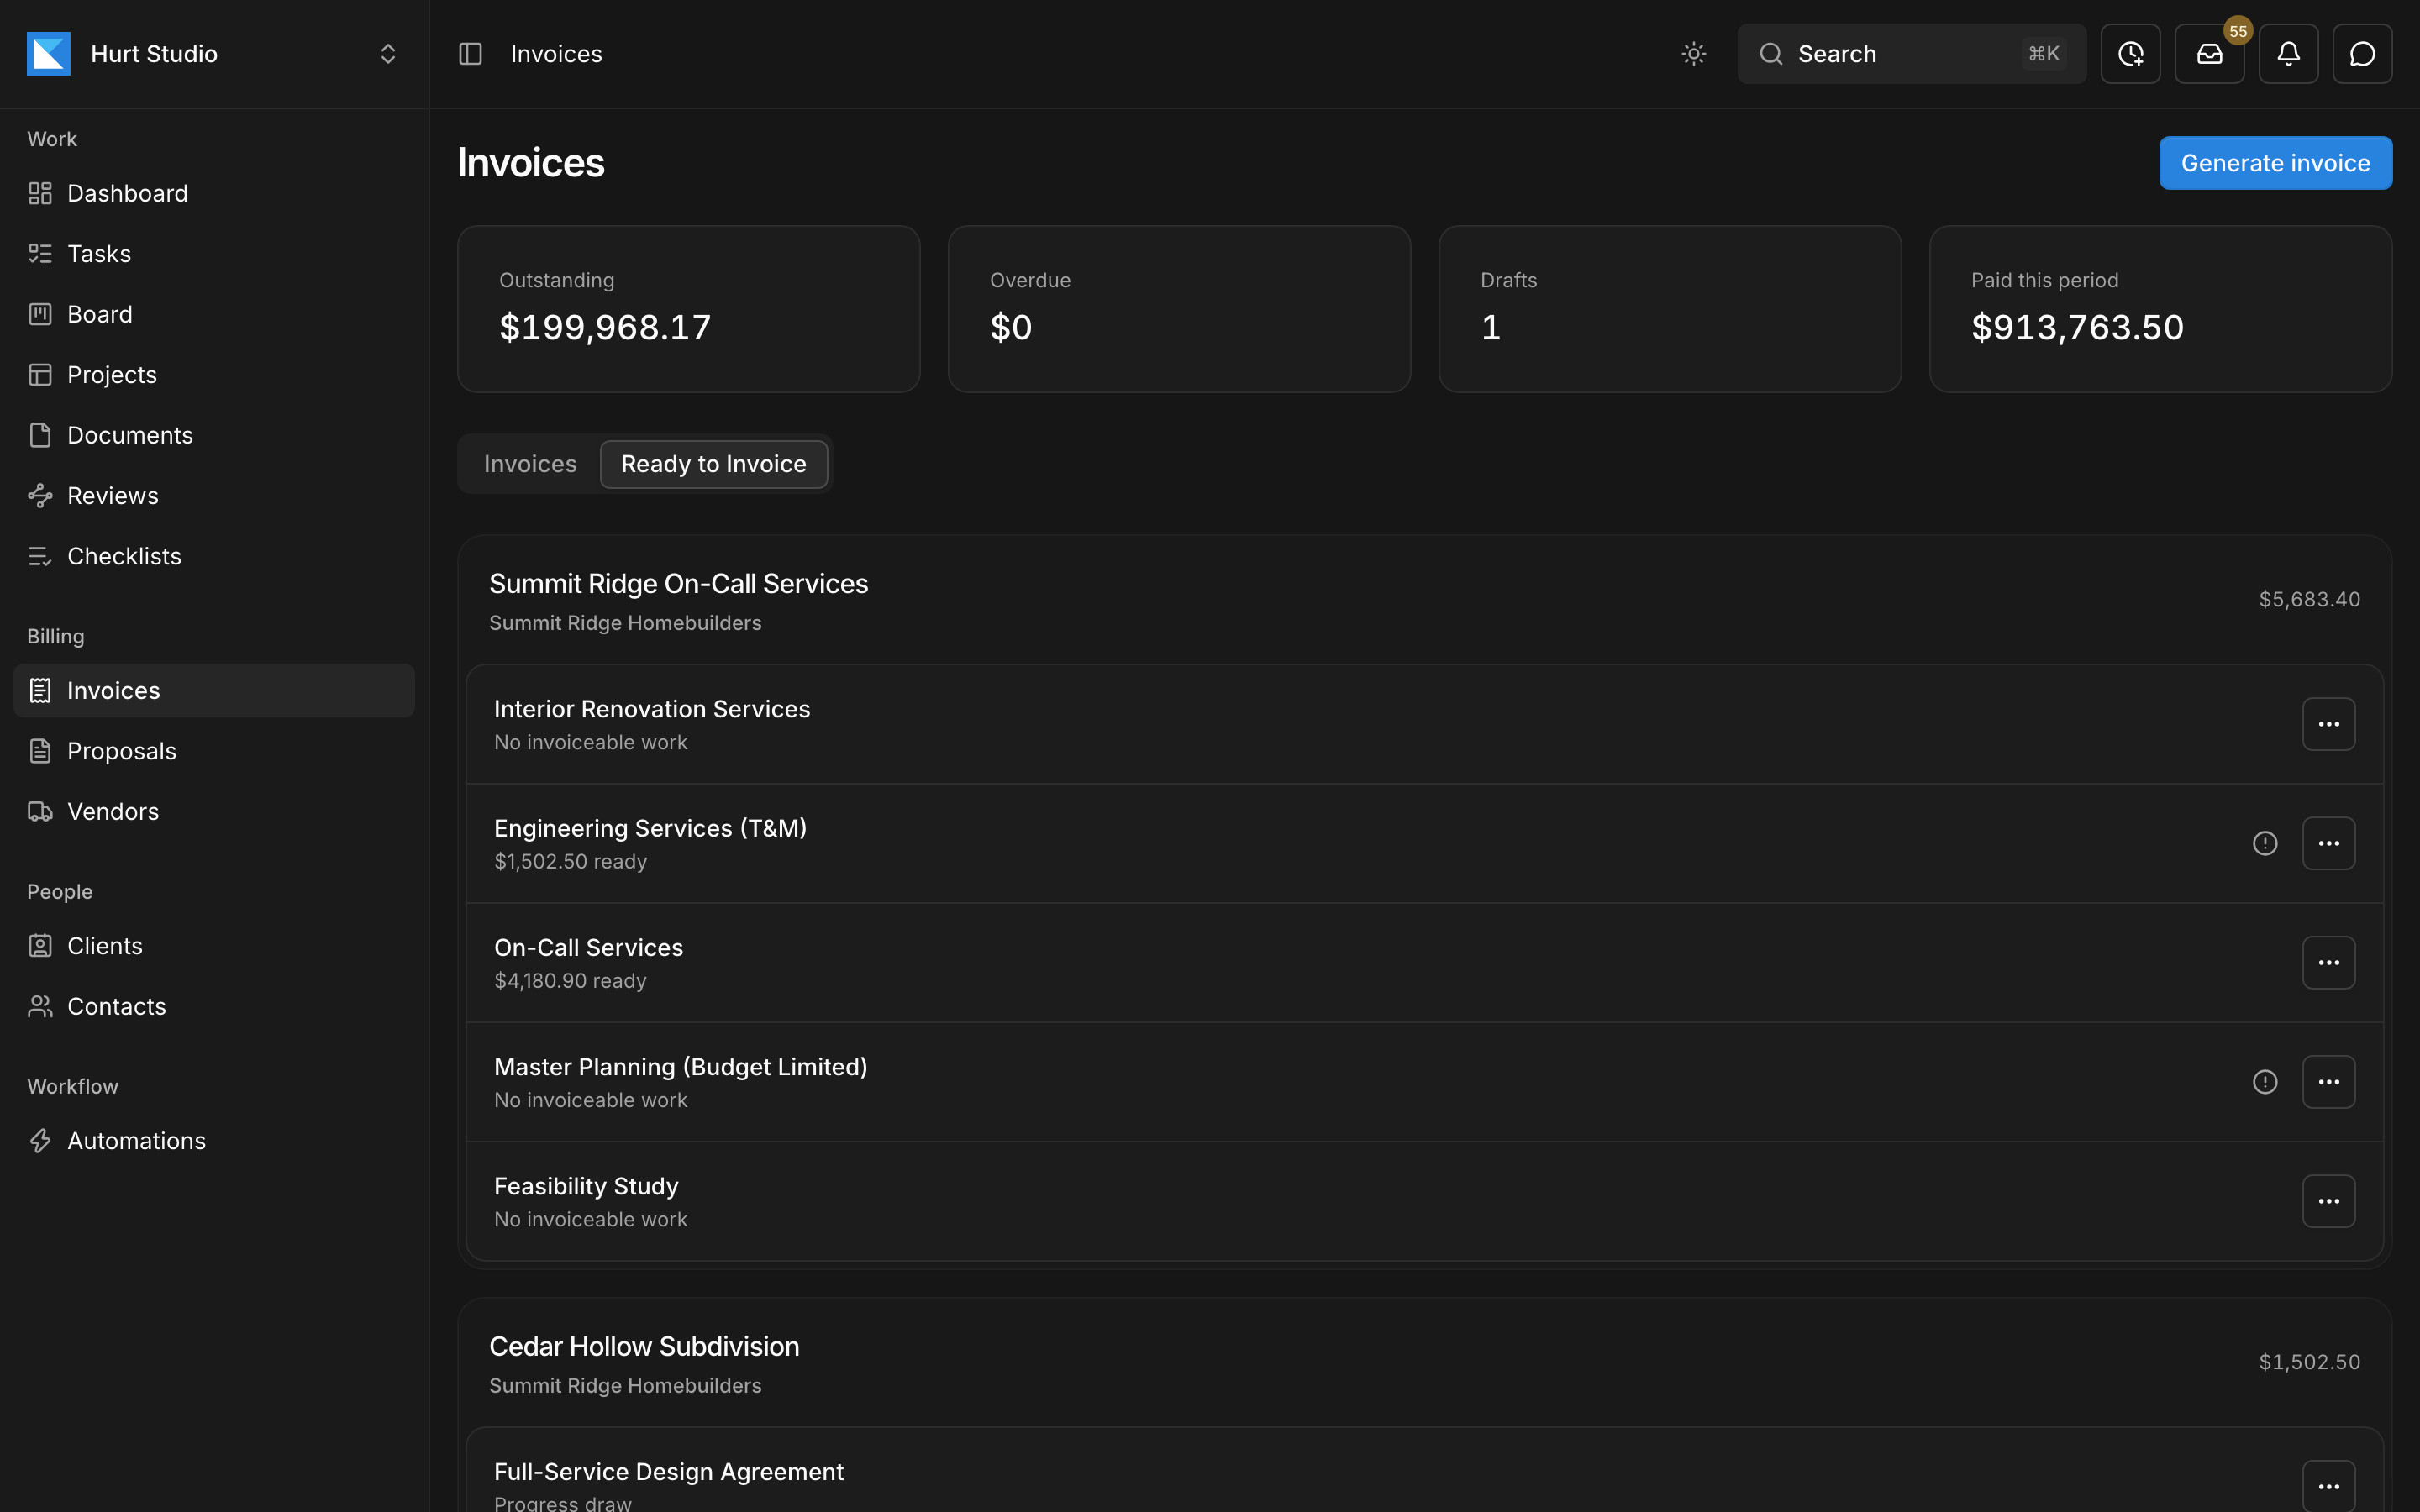
Task: Open more options for Interior Renovation Services
Action: [2328, 724]
